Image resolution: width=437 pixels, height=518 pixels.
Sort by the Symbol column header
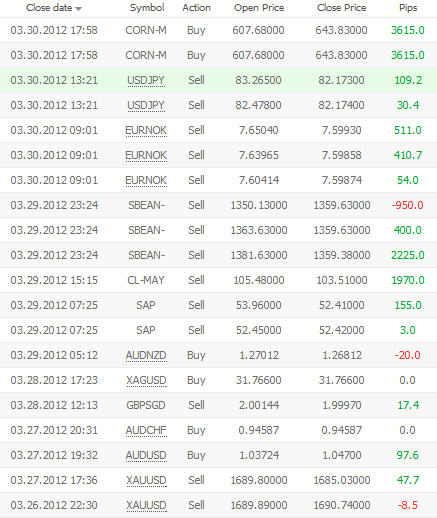point(147,8)
